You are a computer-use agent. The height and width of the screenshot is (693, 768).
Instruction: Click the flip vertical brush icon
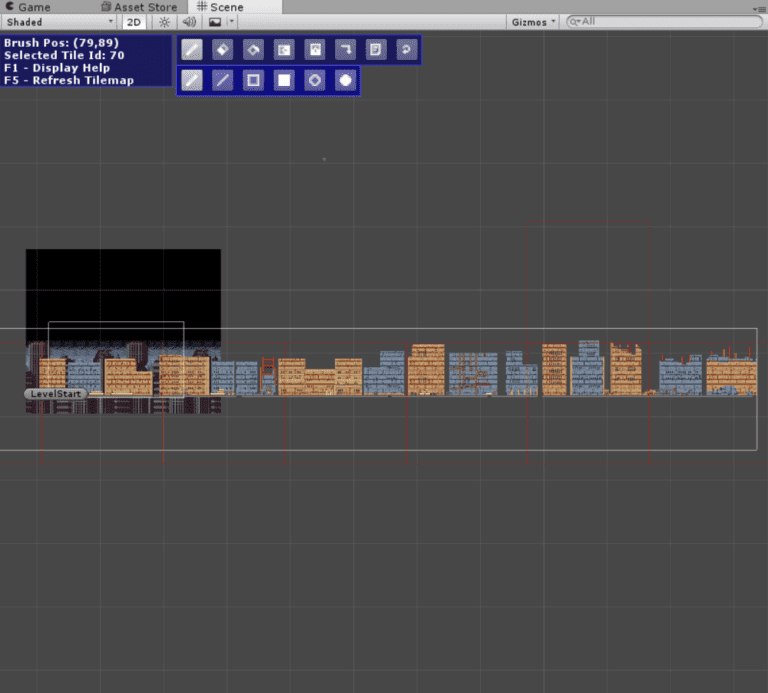pyautogui.click(x=315, y=49)
